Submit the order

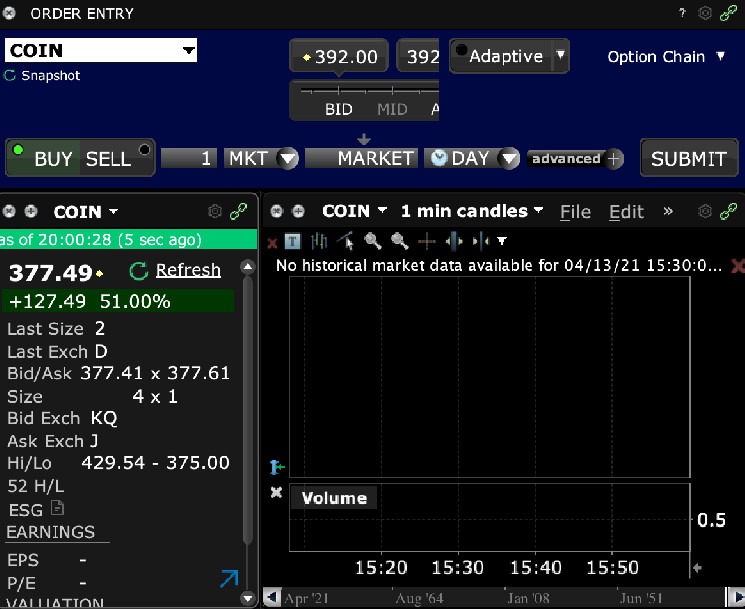click(x=689, y=159)
